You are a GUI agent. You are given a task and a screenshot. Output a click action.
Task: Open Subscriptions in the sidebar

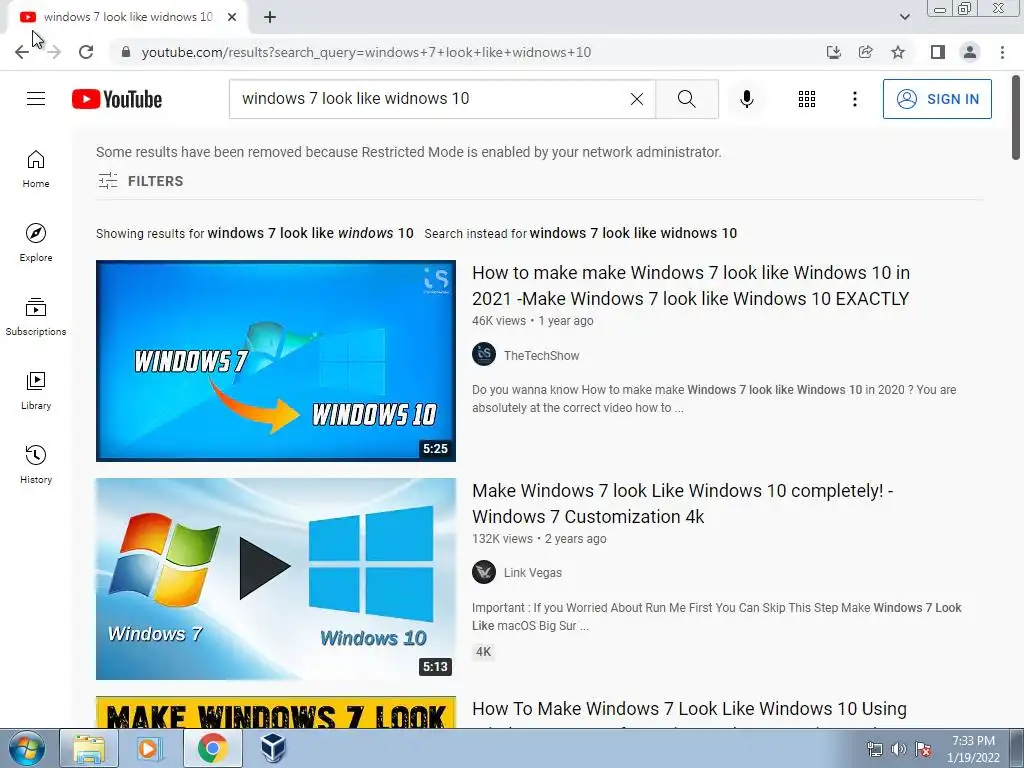click(36, 317)
